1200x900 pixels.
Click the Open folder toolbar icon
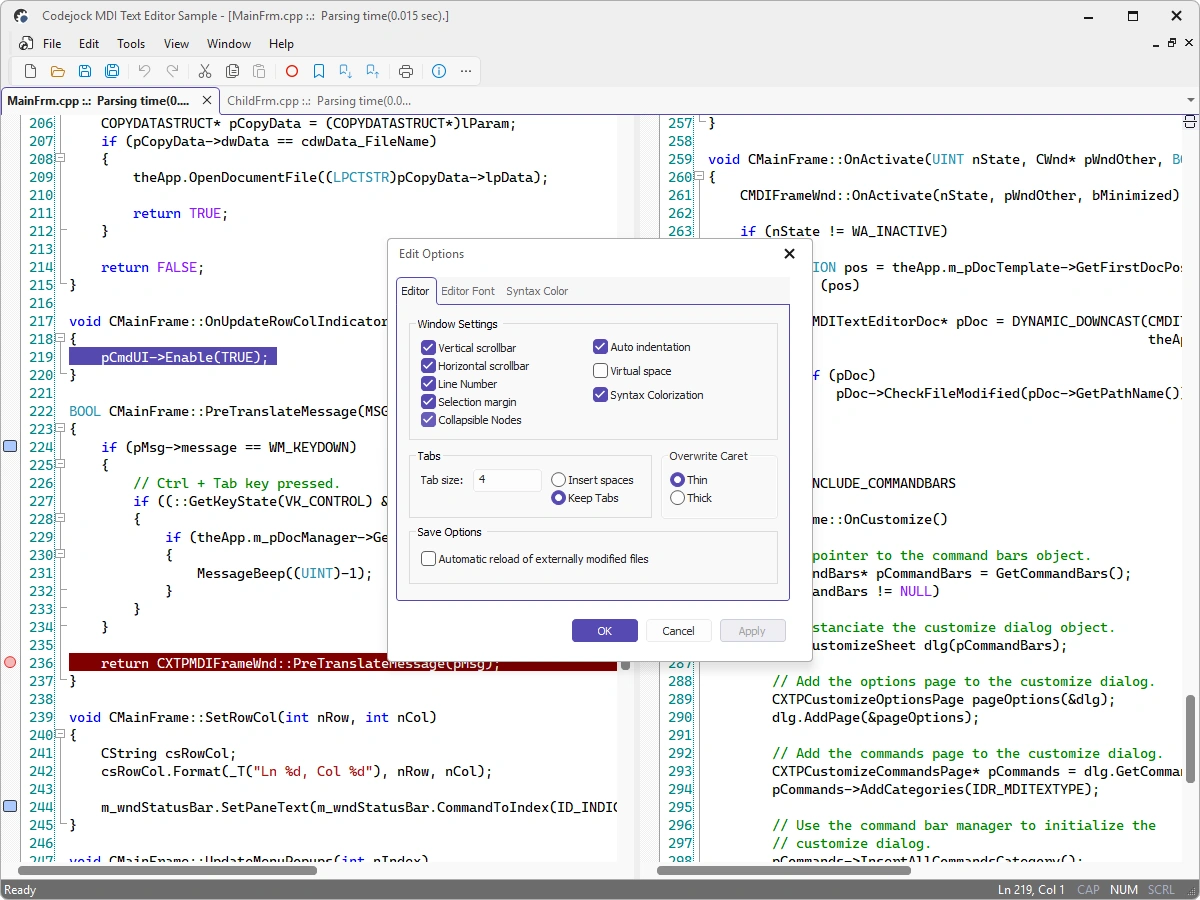57,71
